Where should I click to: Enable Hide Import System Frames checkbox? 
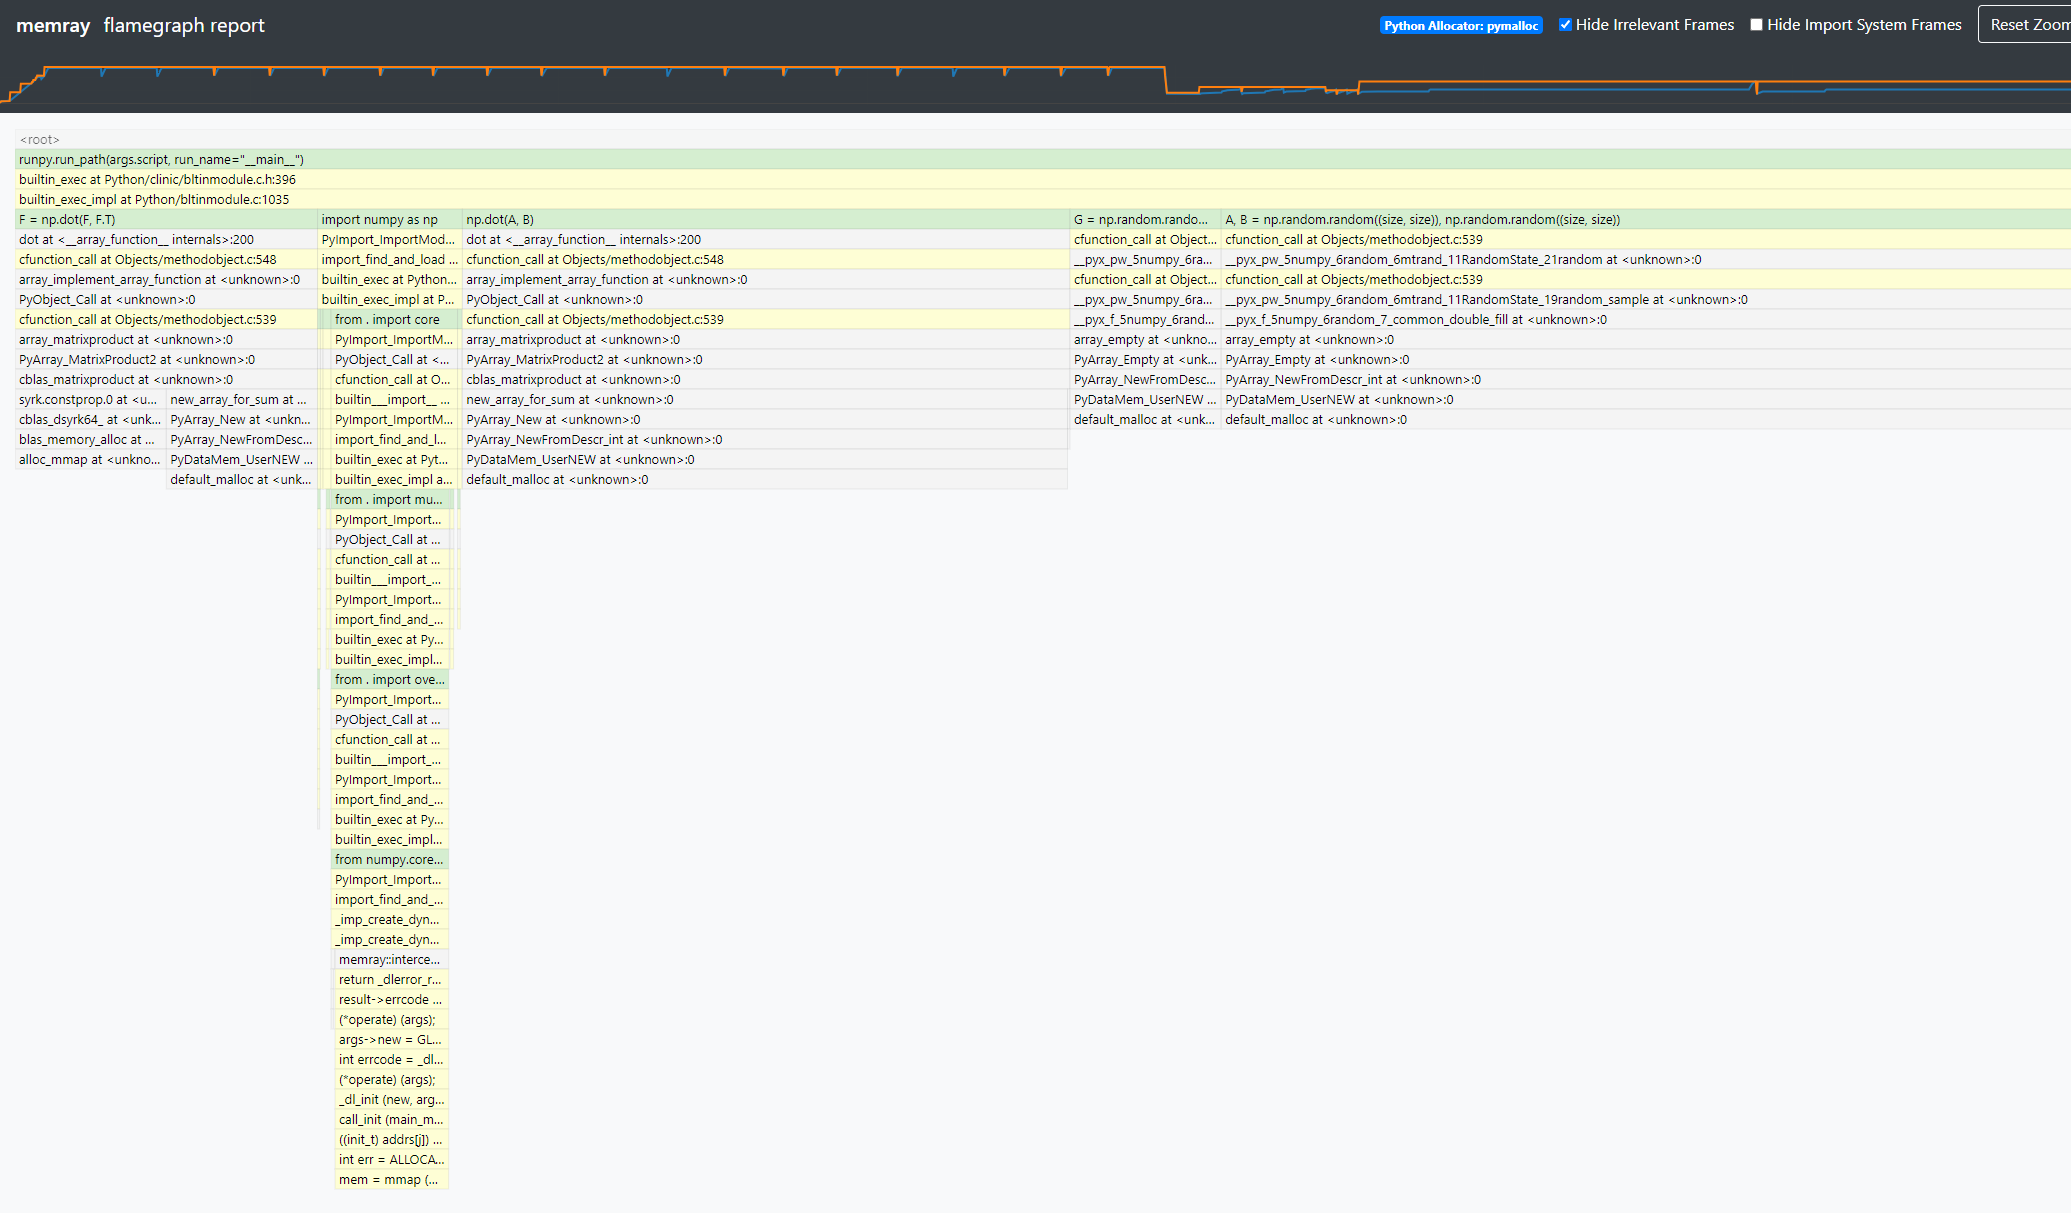[1756, 25]
